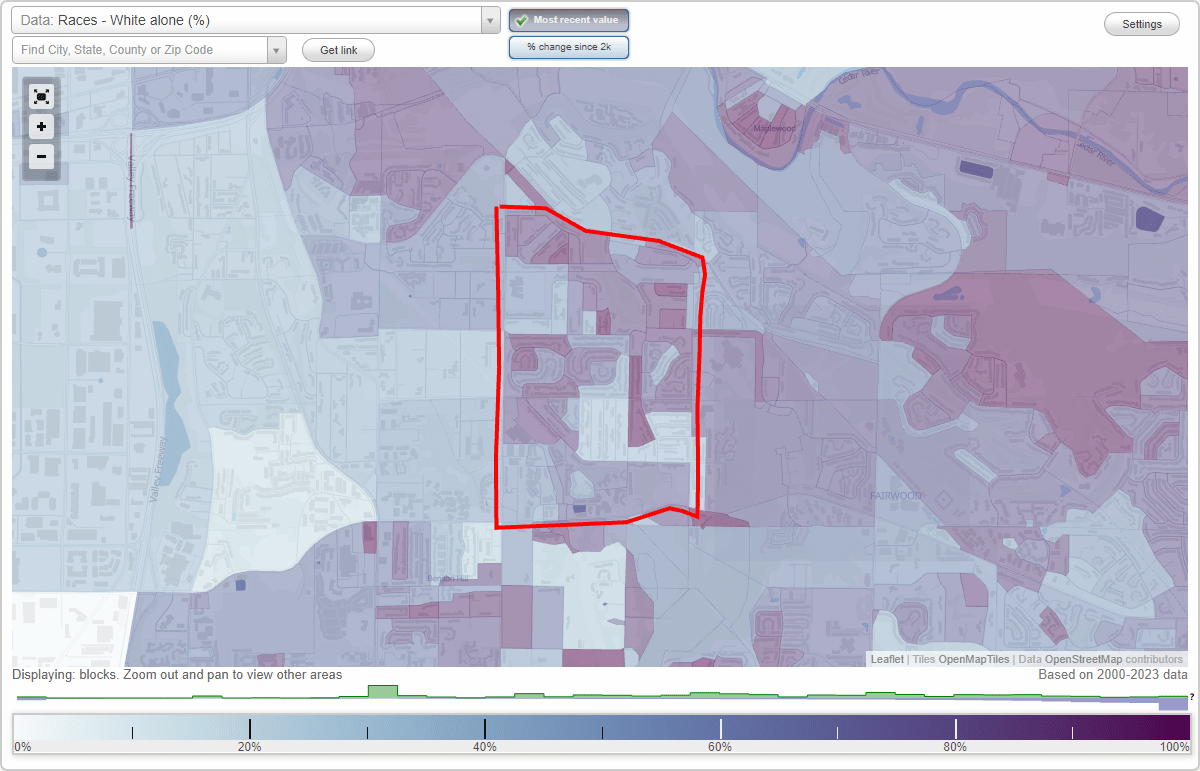Screen dimensions: 1200x771
Task: Click the Get link button
Action: [x=337, y=50]
